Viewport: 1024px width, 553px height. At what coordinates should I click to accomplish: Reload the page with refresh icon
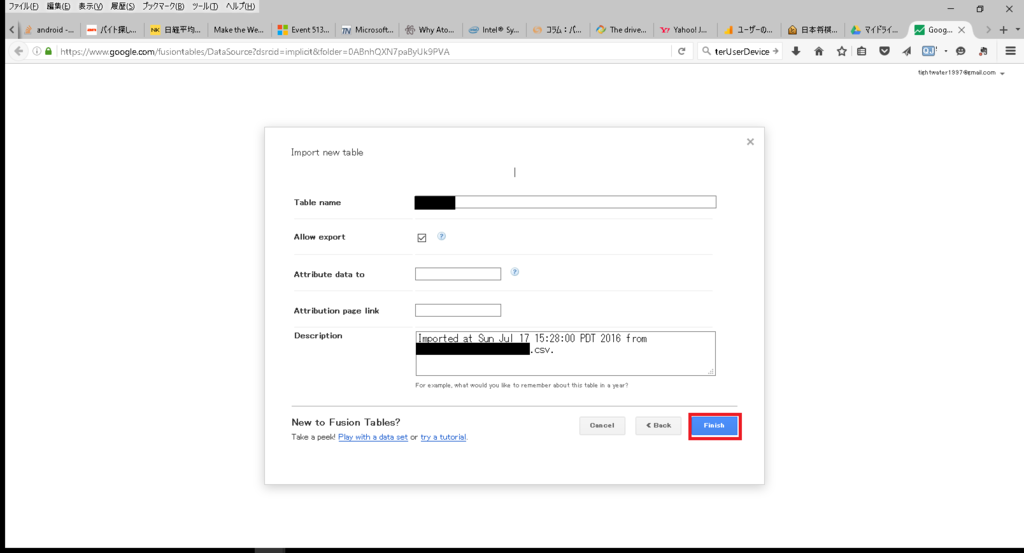[x=682, y=52]
